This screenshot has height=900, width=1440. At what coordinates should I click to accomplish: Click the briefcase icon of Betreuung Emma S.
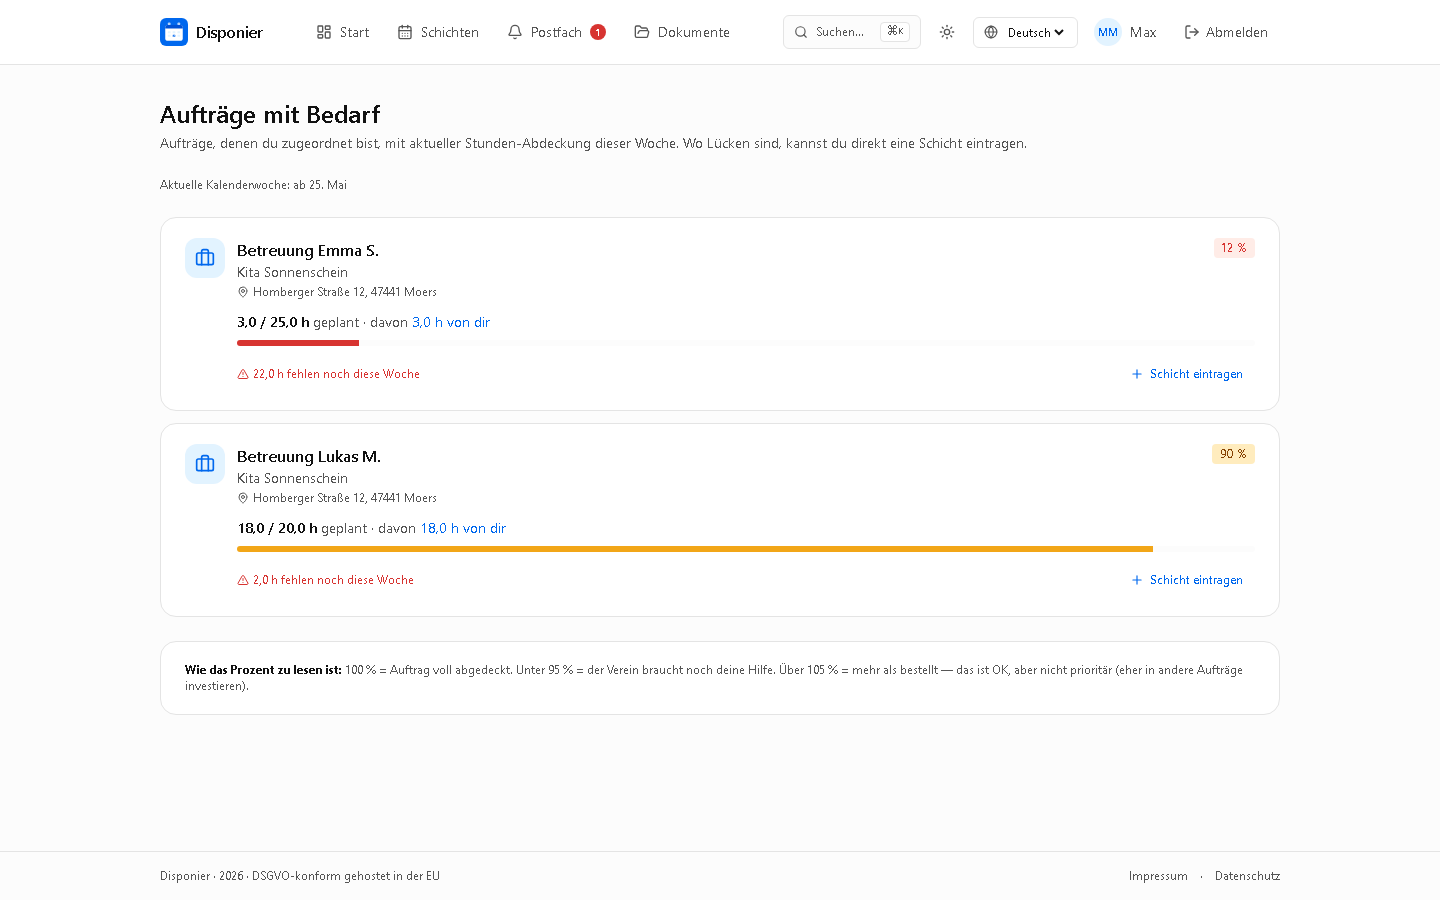coord(205,258)
